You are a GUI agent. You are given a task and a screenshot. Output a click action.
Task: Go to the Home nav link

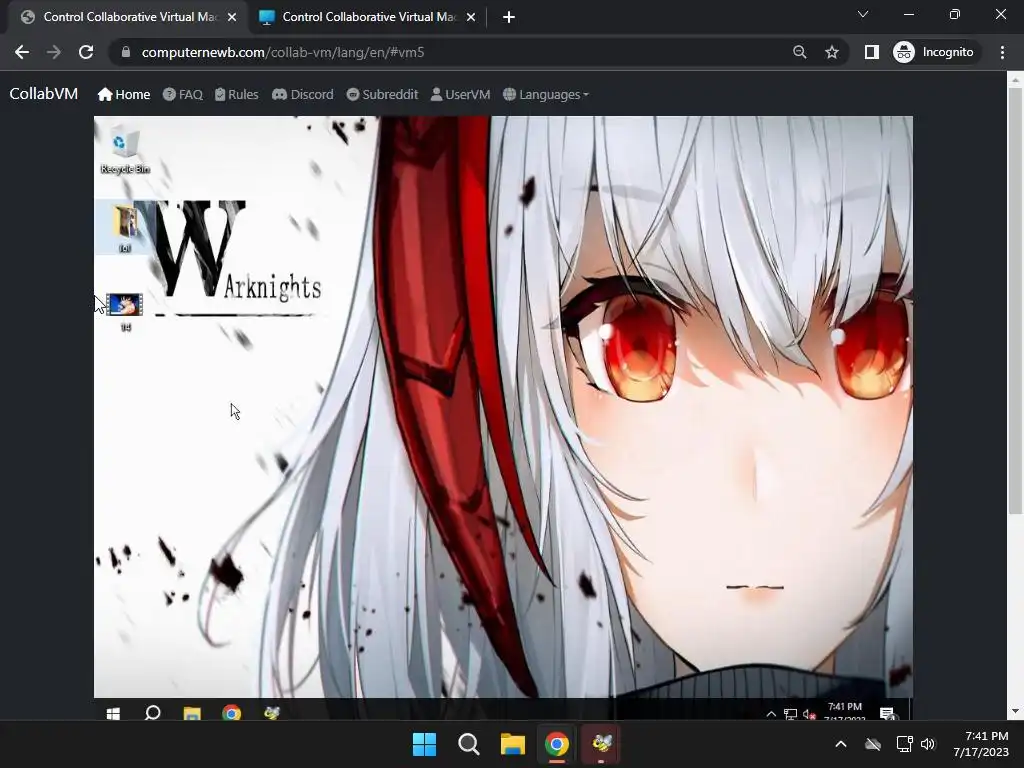124,95
